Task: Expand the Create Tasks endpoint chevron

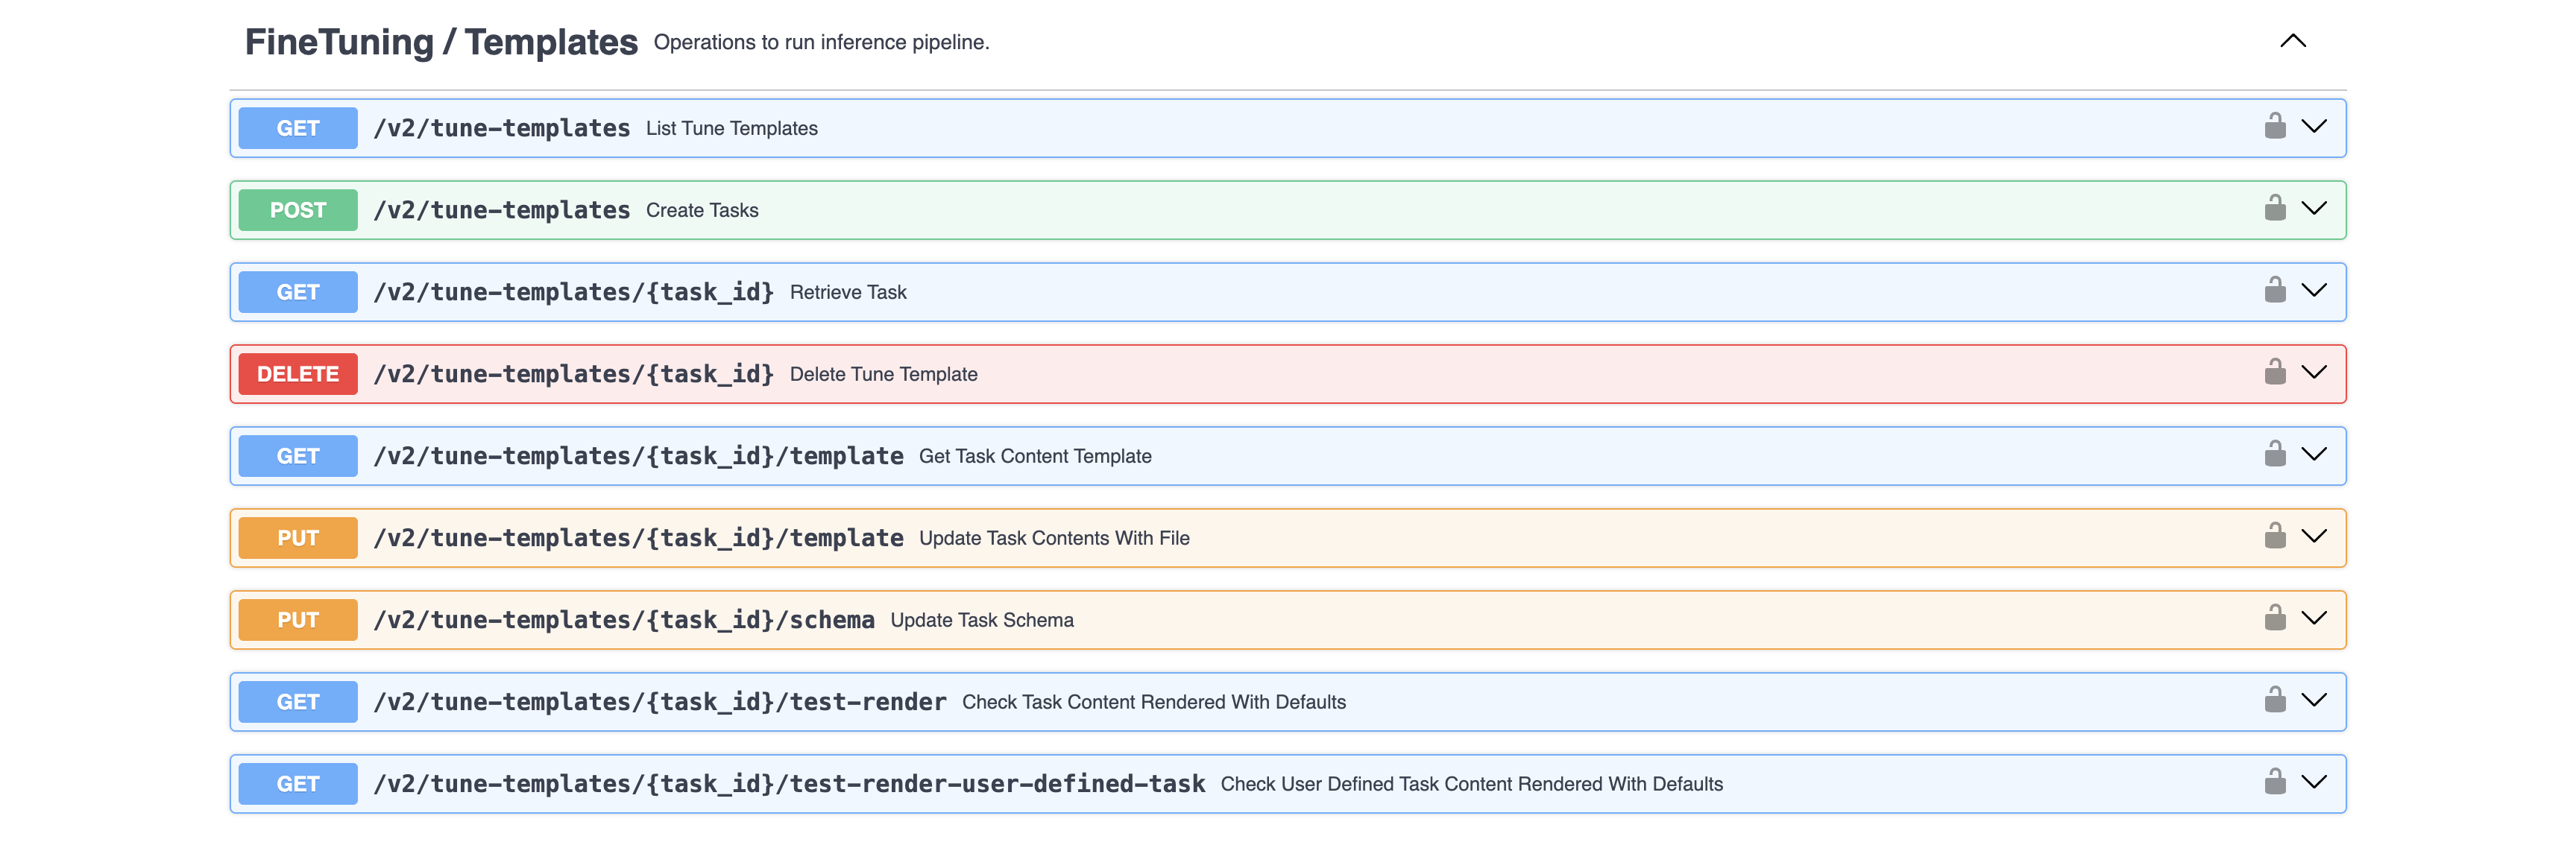Action: 2314,209
